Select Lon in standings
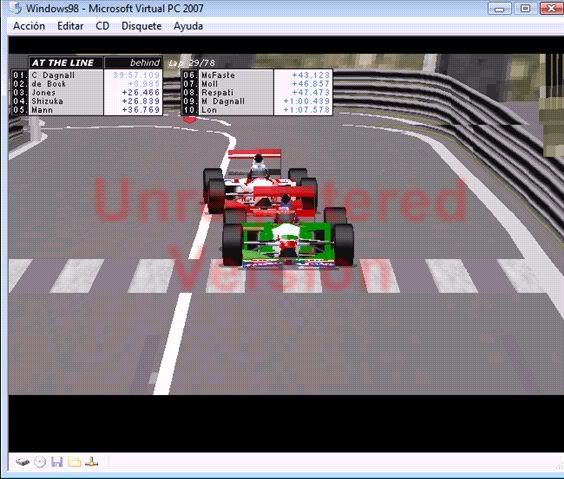 tap(209, 110)
